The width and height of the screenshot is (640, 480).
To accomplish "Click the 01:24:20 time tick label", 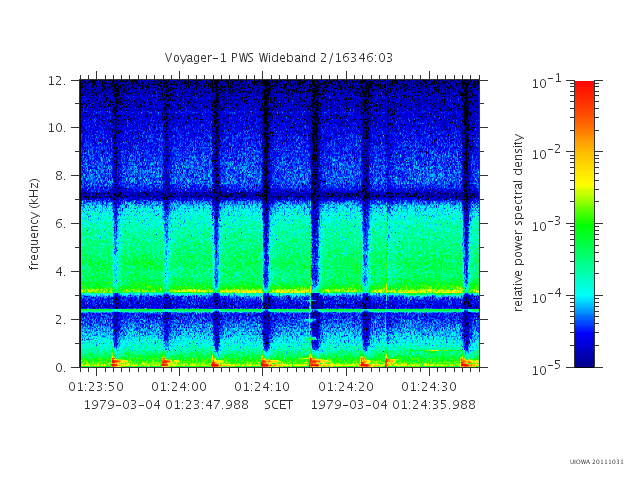I will [346, 387].
